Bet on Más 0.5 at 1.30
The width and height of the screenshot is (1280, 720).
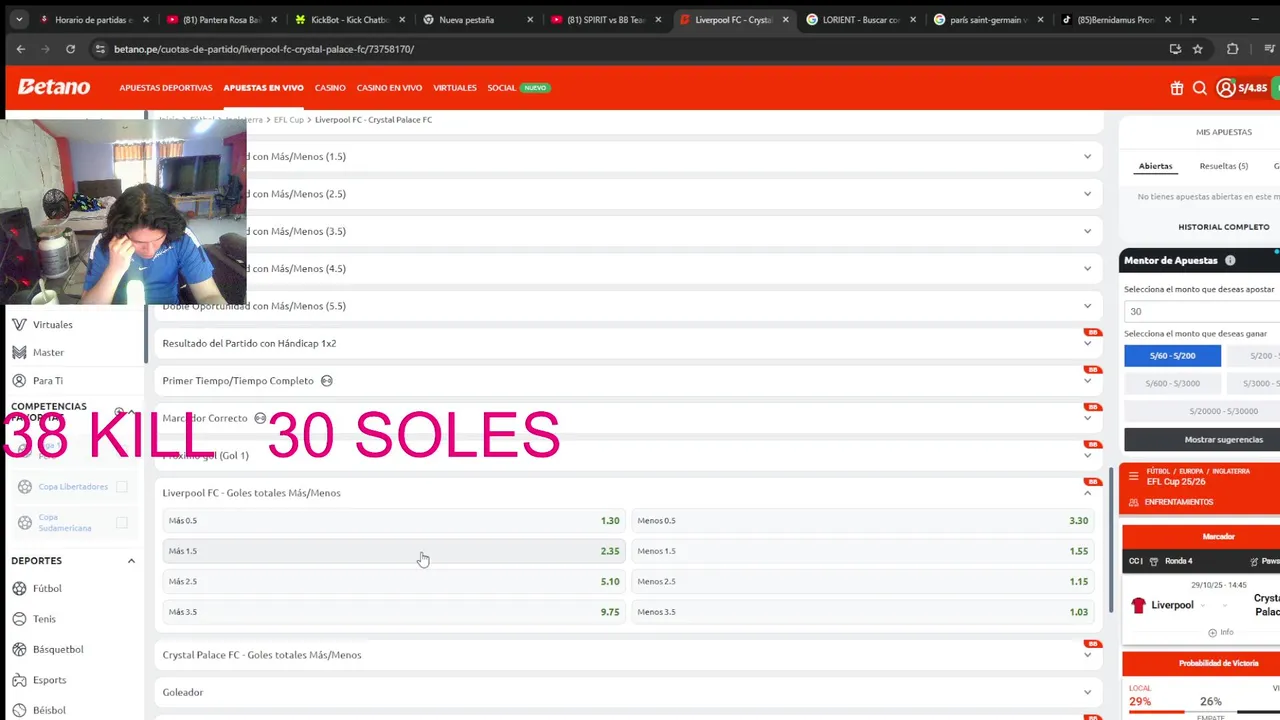coord(394,520)
